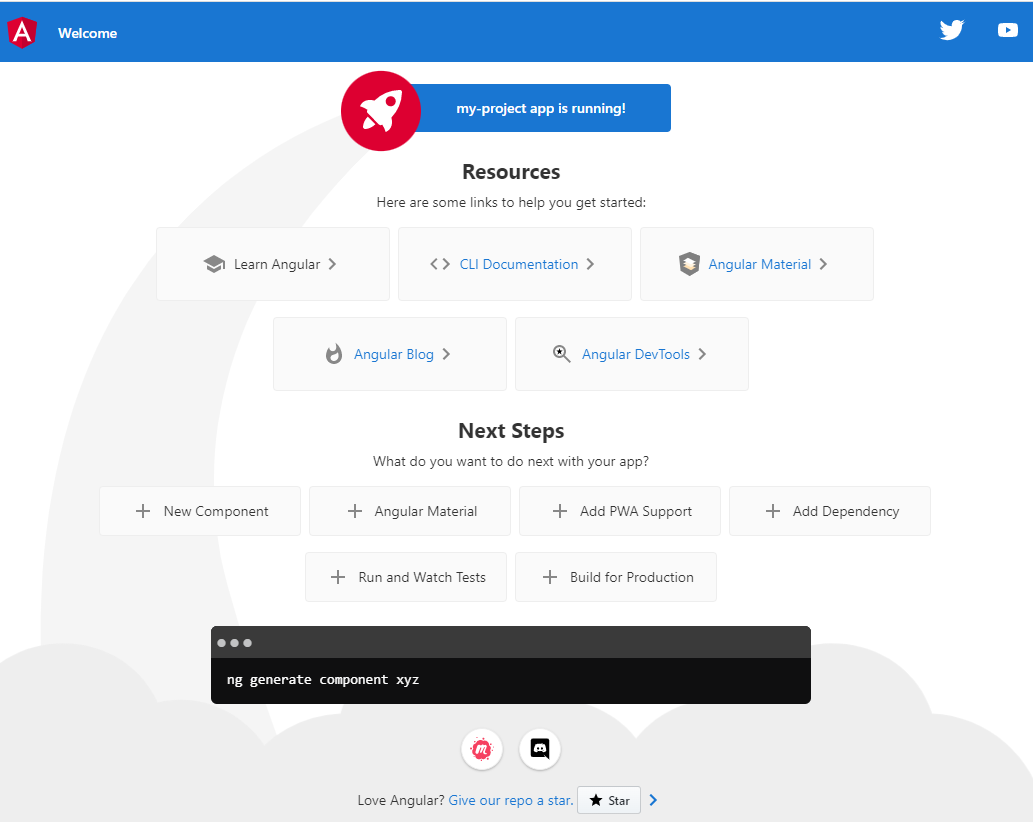Click Give our repo a star link
This screenshot has height=822, width=1033.
tap(511, 800)
